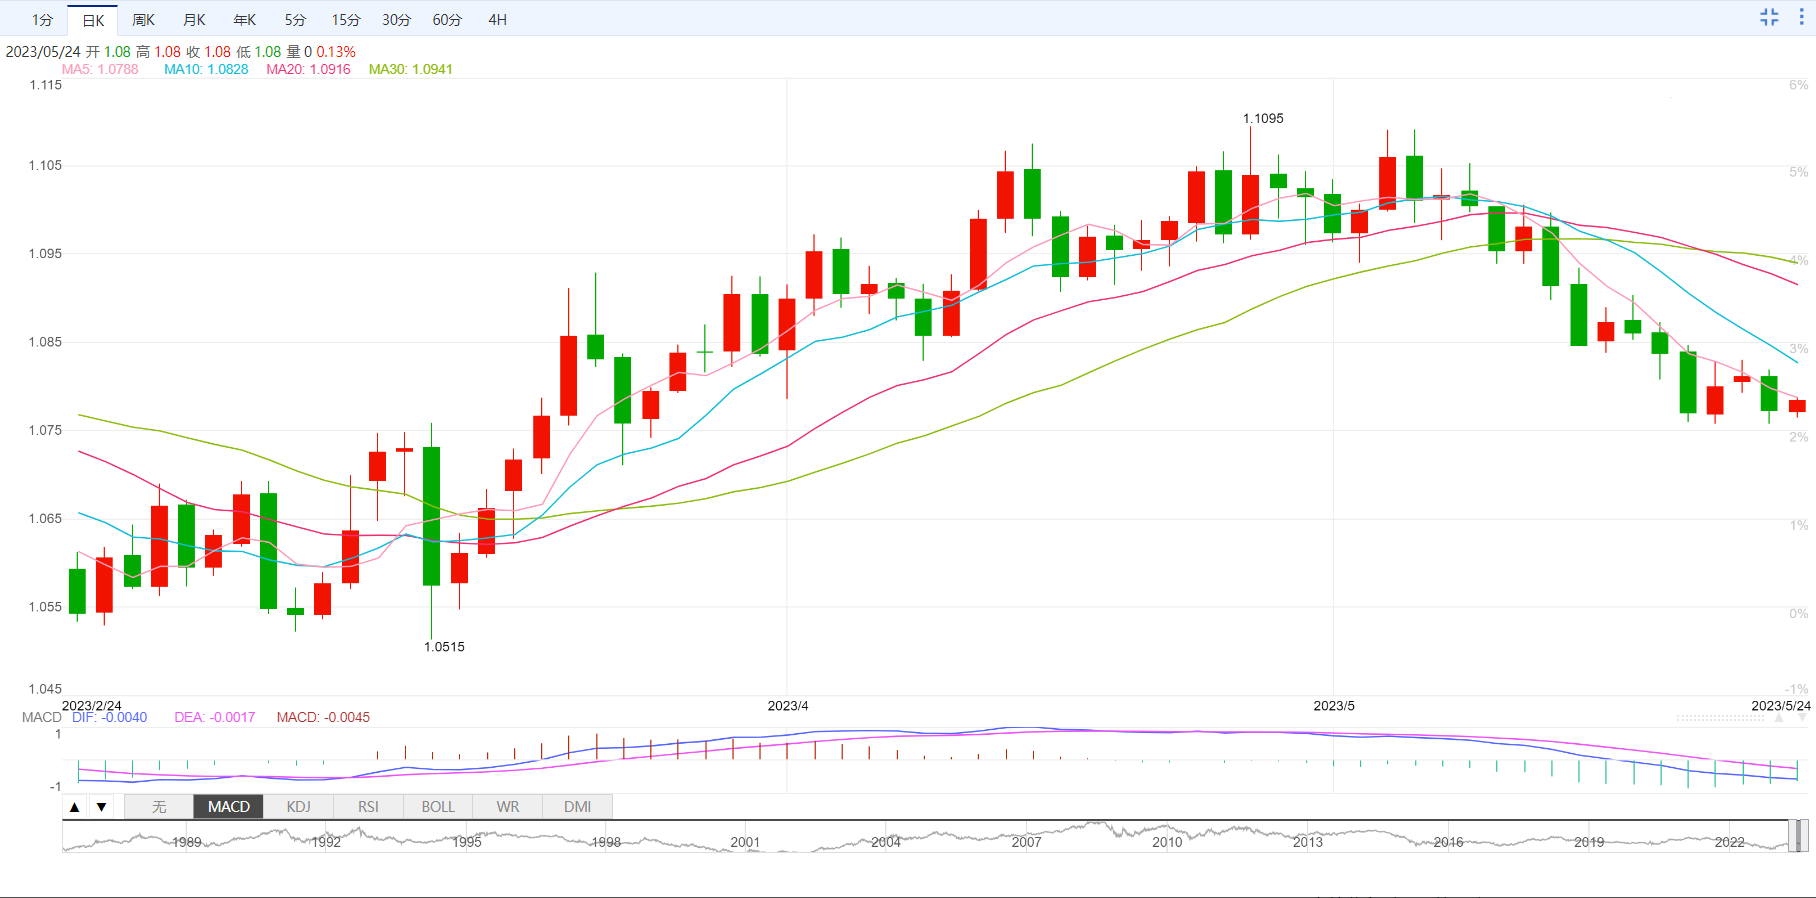The width and height of the screenshot is (1816, 898).
Task: Switch to the 4H chart period
Action: click(497, 20)
